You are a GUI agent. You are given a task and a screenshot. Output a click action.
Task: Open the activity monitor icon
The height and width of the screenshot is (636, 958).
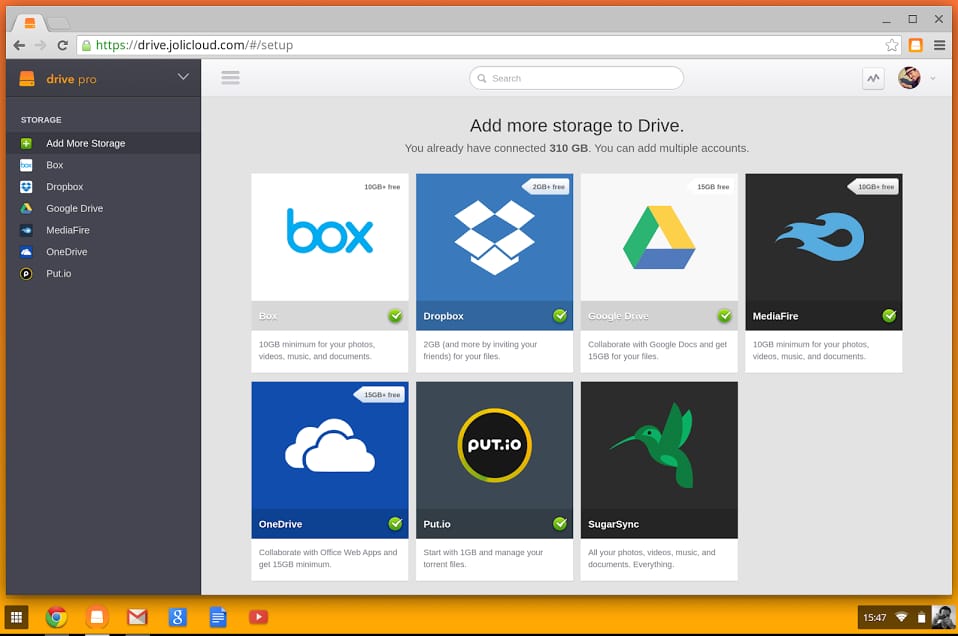[873, 78]
